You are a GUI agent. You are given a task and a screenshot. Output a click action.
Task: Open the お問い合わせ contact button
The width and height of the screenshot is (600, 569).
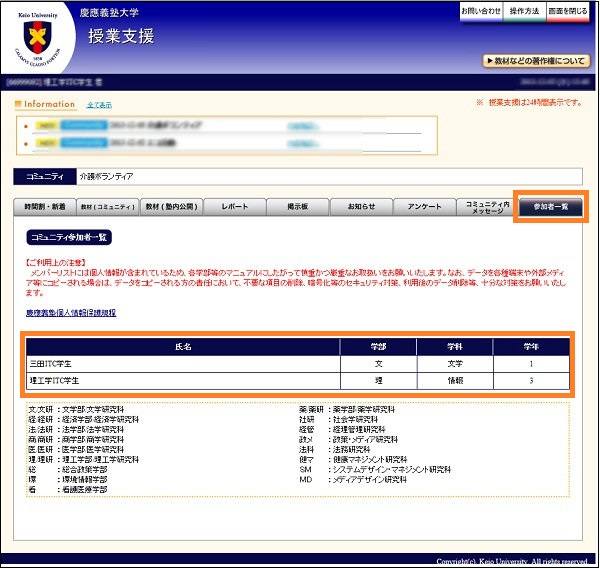pos(479,11)
